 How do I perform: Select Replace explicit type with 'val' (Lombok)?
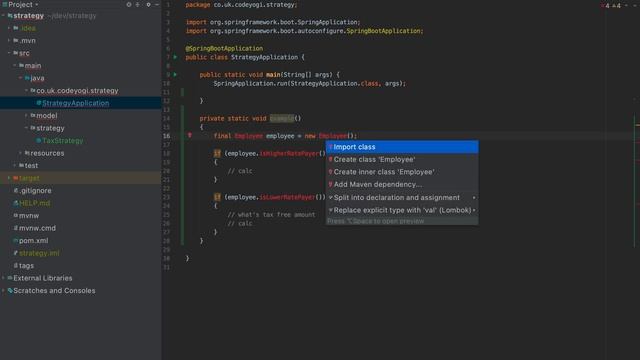(402, 210)
